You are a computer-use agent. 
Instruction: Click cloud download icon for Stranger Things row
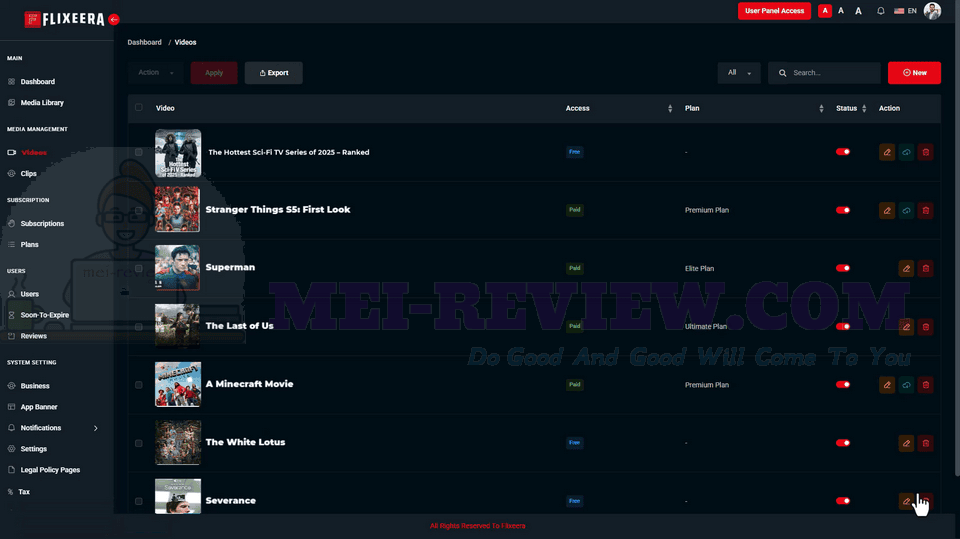click(906, 210)
